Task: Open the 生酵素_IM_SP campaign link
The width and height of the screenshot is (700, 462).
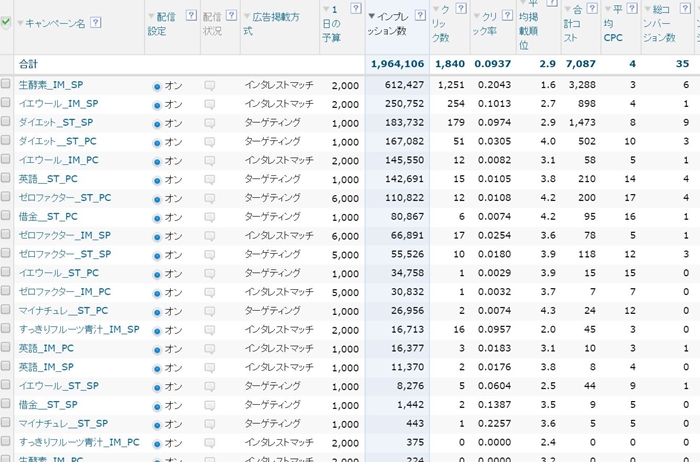Action: (x=51, y=85)
